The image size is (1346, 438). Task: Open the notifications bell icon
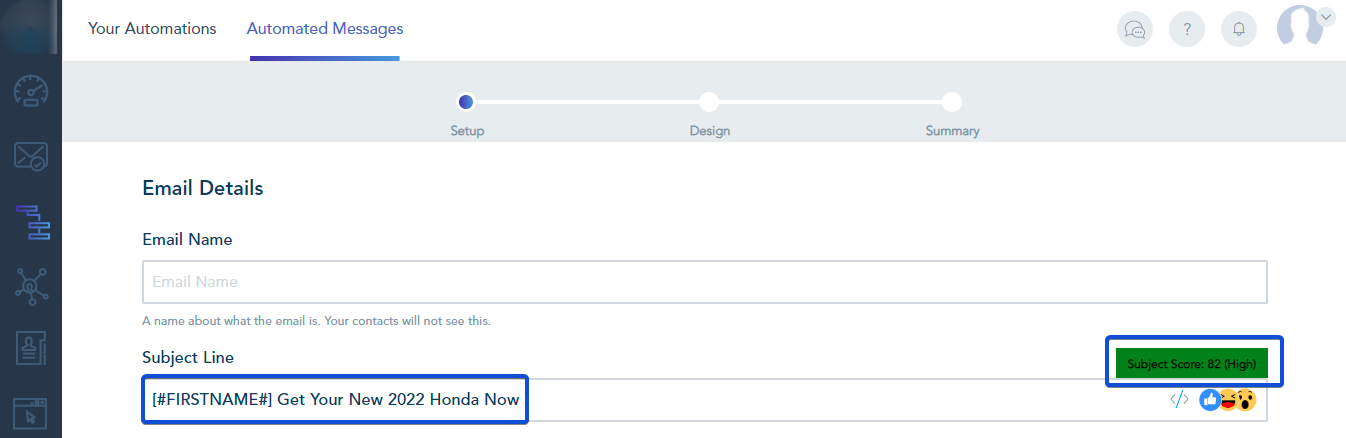1239,29
